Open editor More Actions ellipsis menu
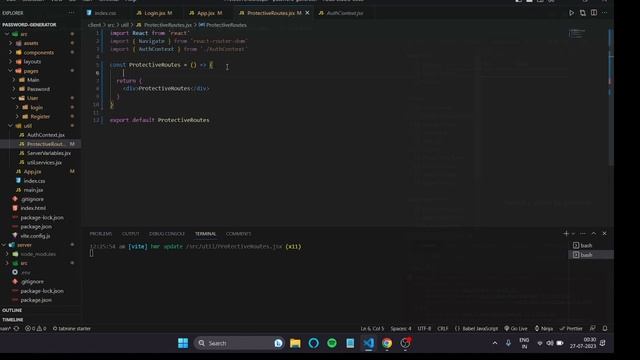Image resolution: width=640 pixels, height=360 pixels. (604, 13)
